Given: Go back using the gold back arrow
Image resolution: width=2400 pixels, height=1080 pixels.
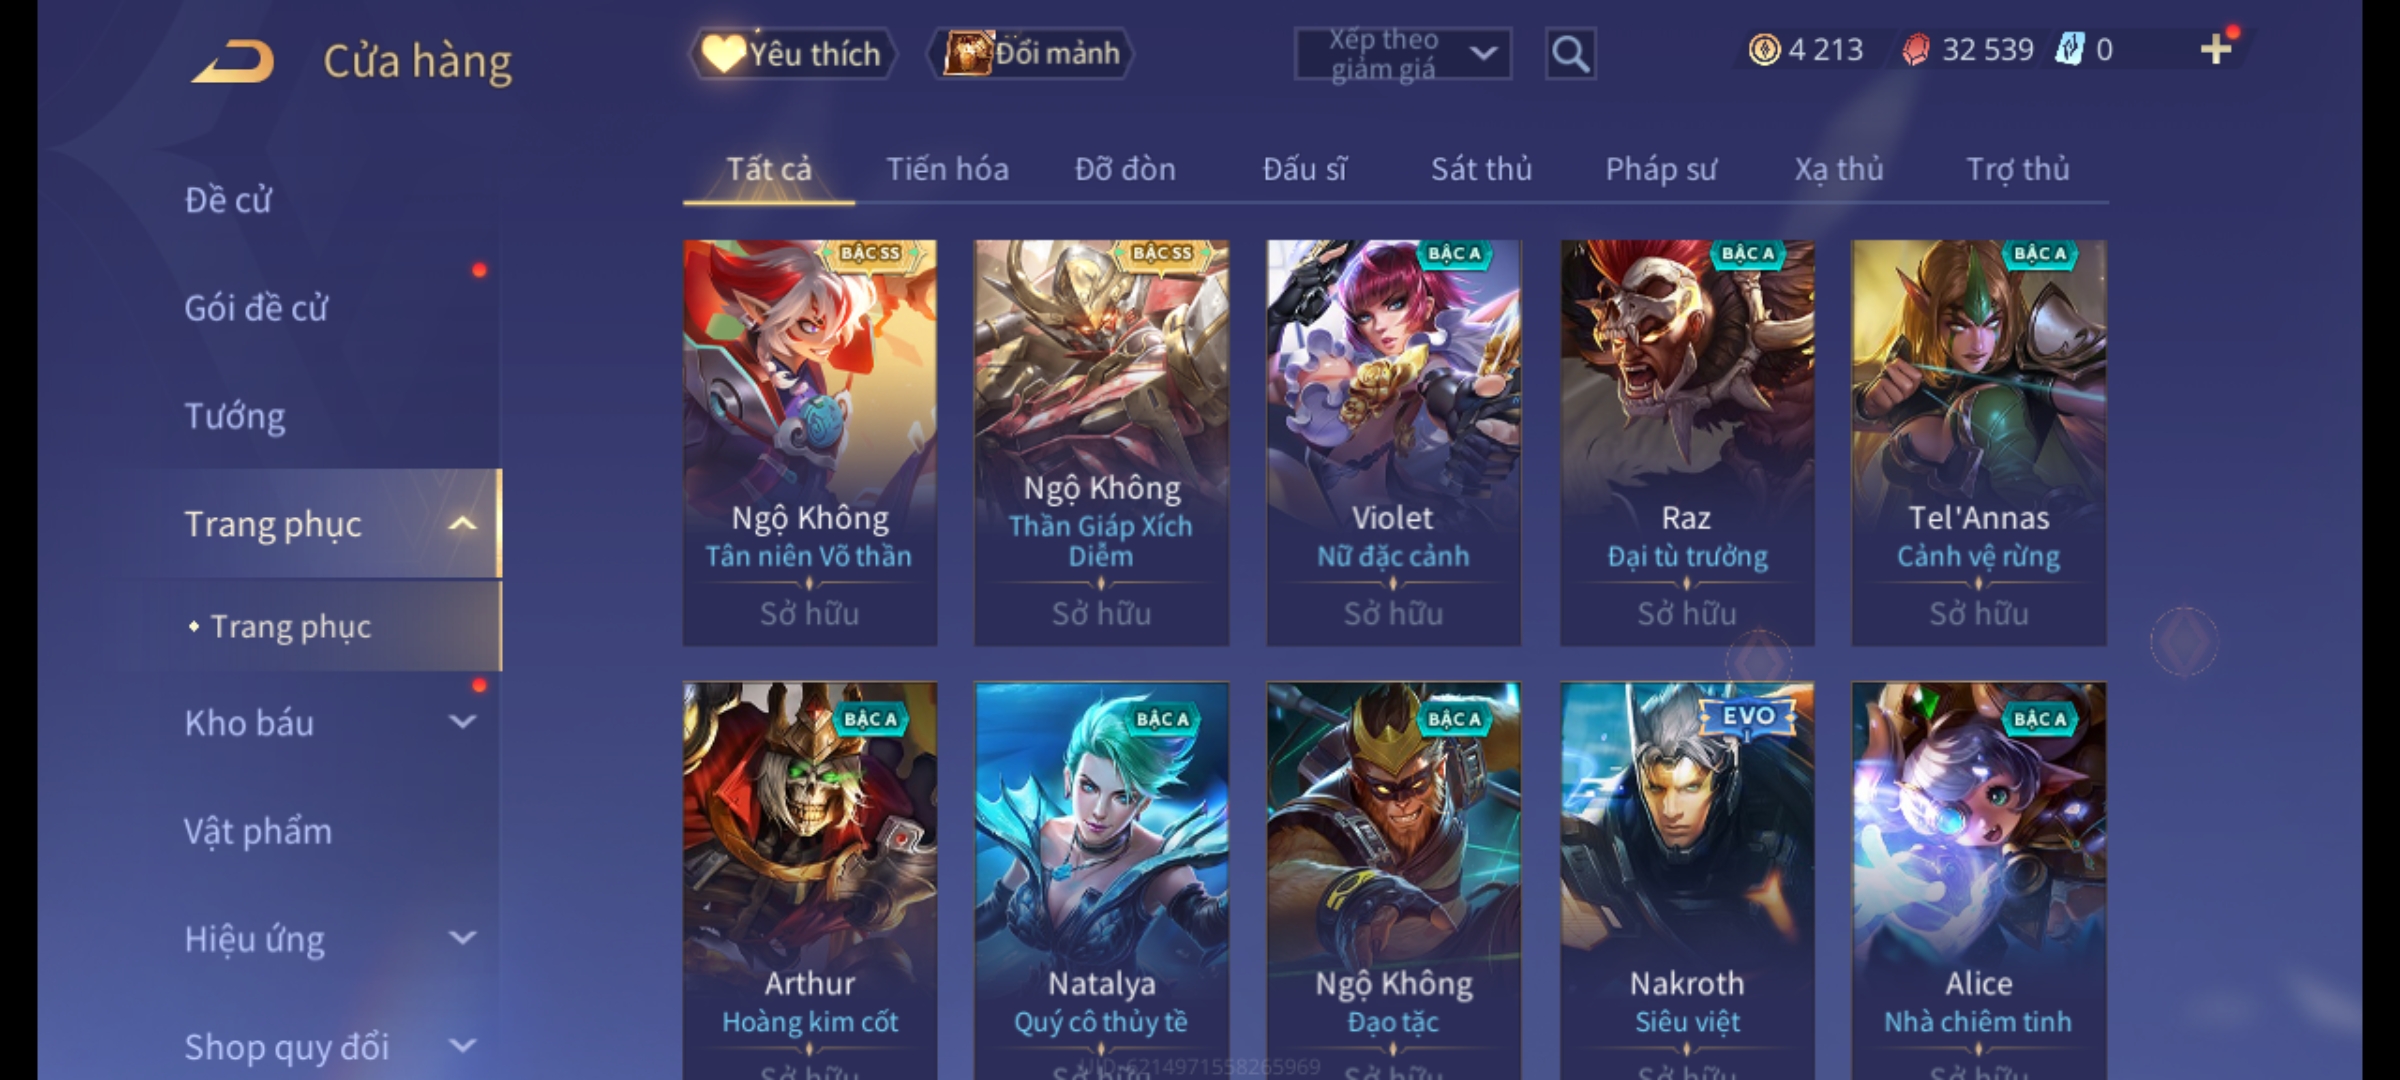Looking at the screenshot, I should 234,61.
